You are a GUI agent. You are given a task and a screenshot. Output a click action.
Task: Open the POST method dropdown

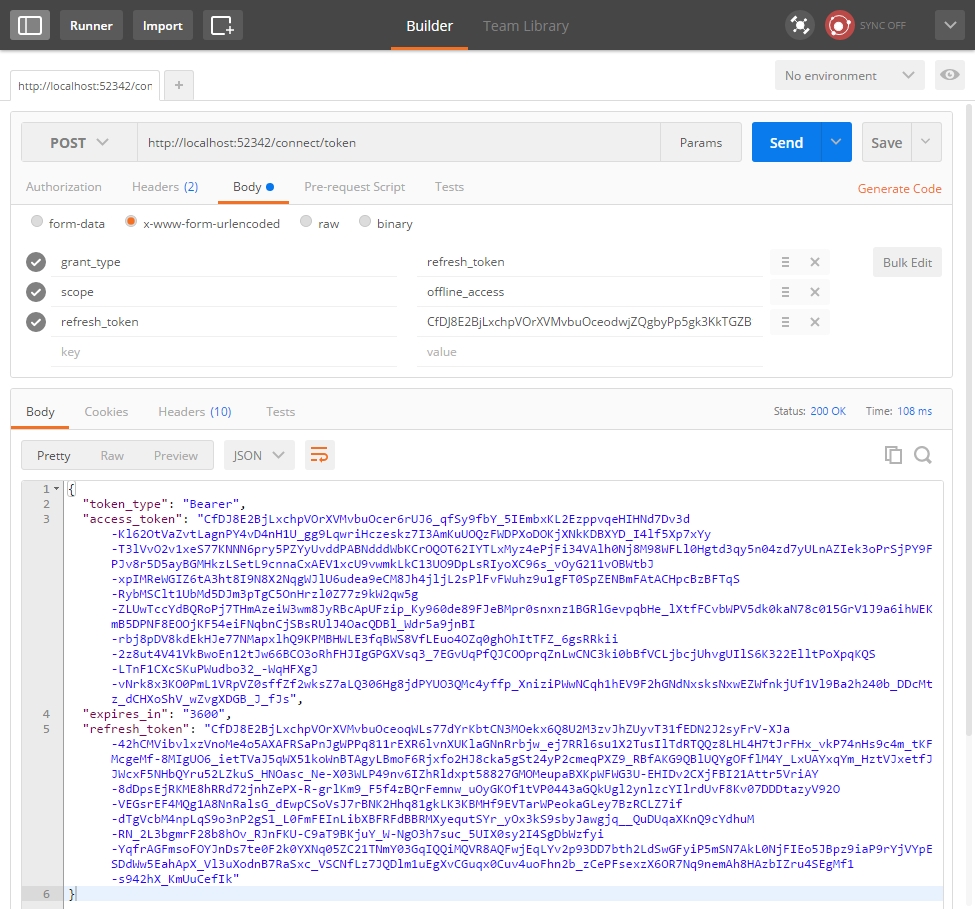click(80, 143)
